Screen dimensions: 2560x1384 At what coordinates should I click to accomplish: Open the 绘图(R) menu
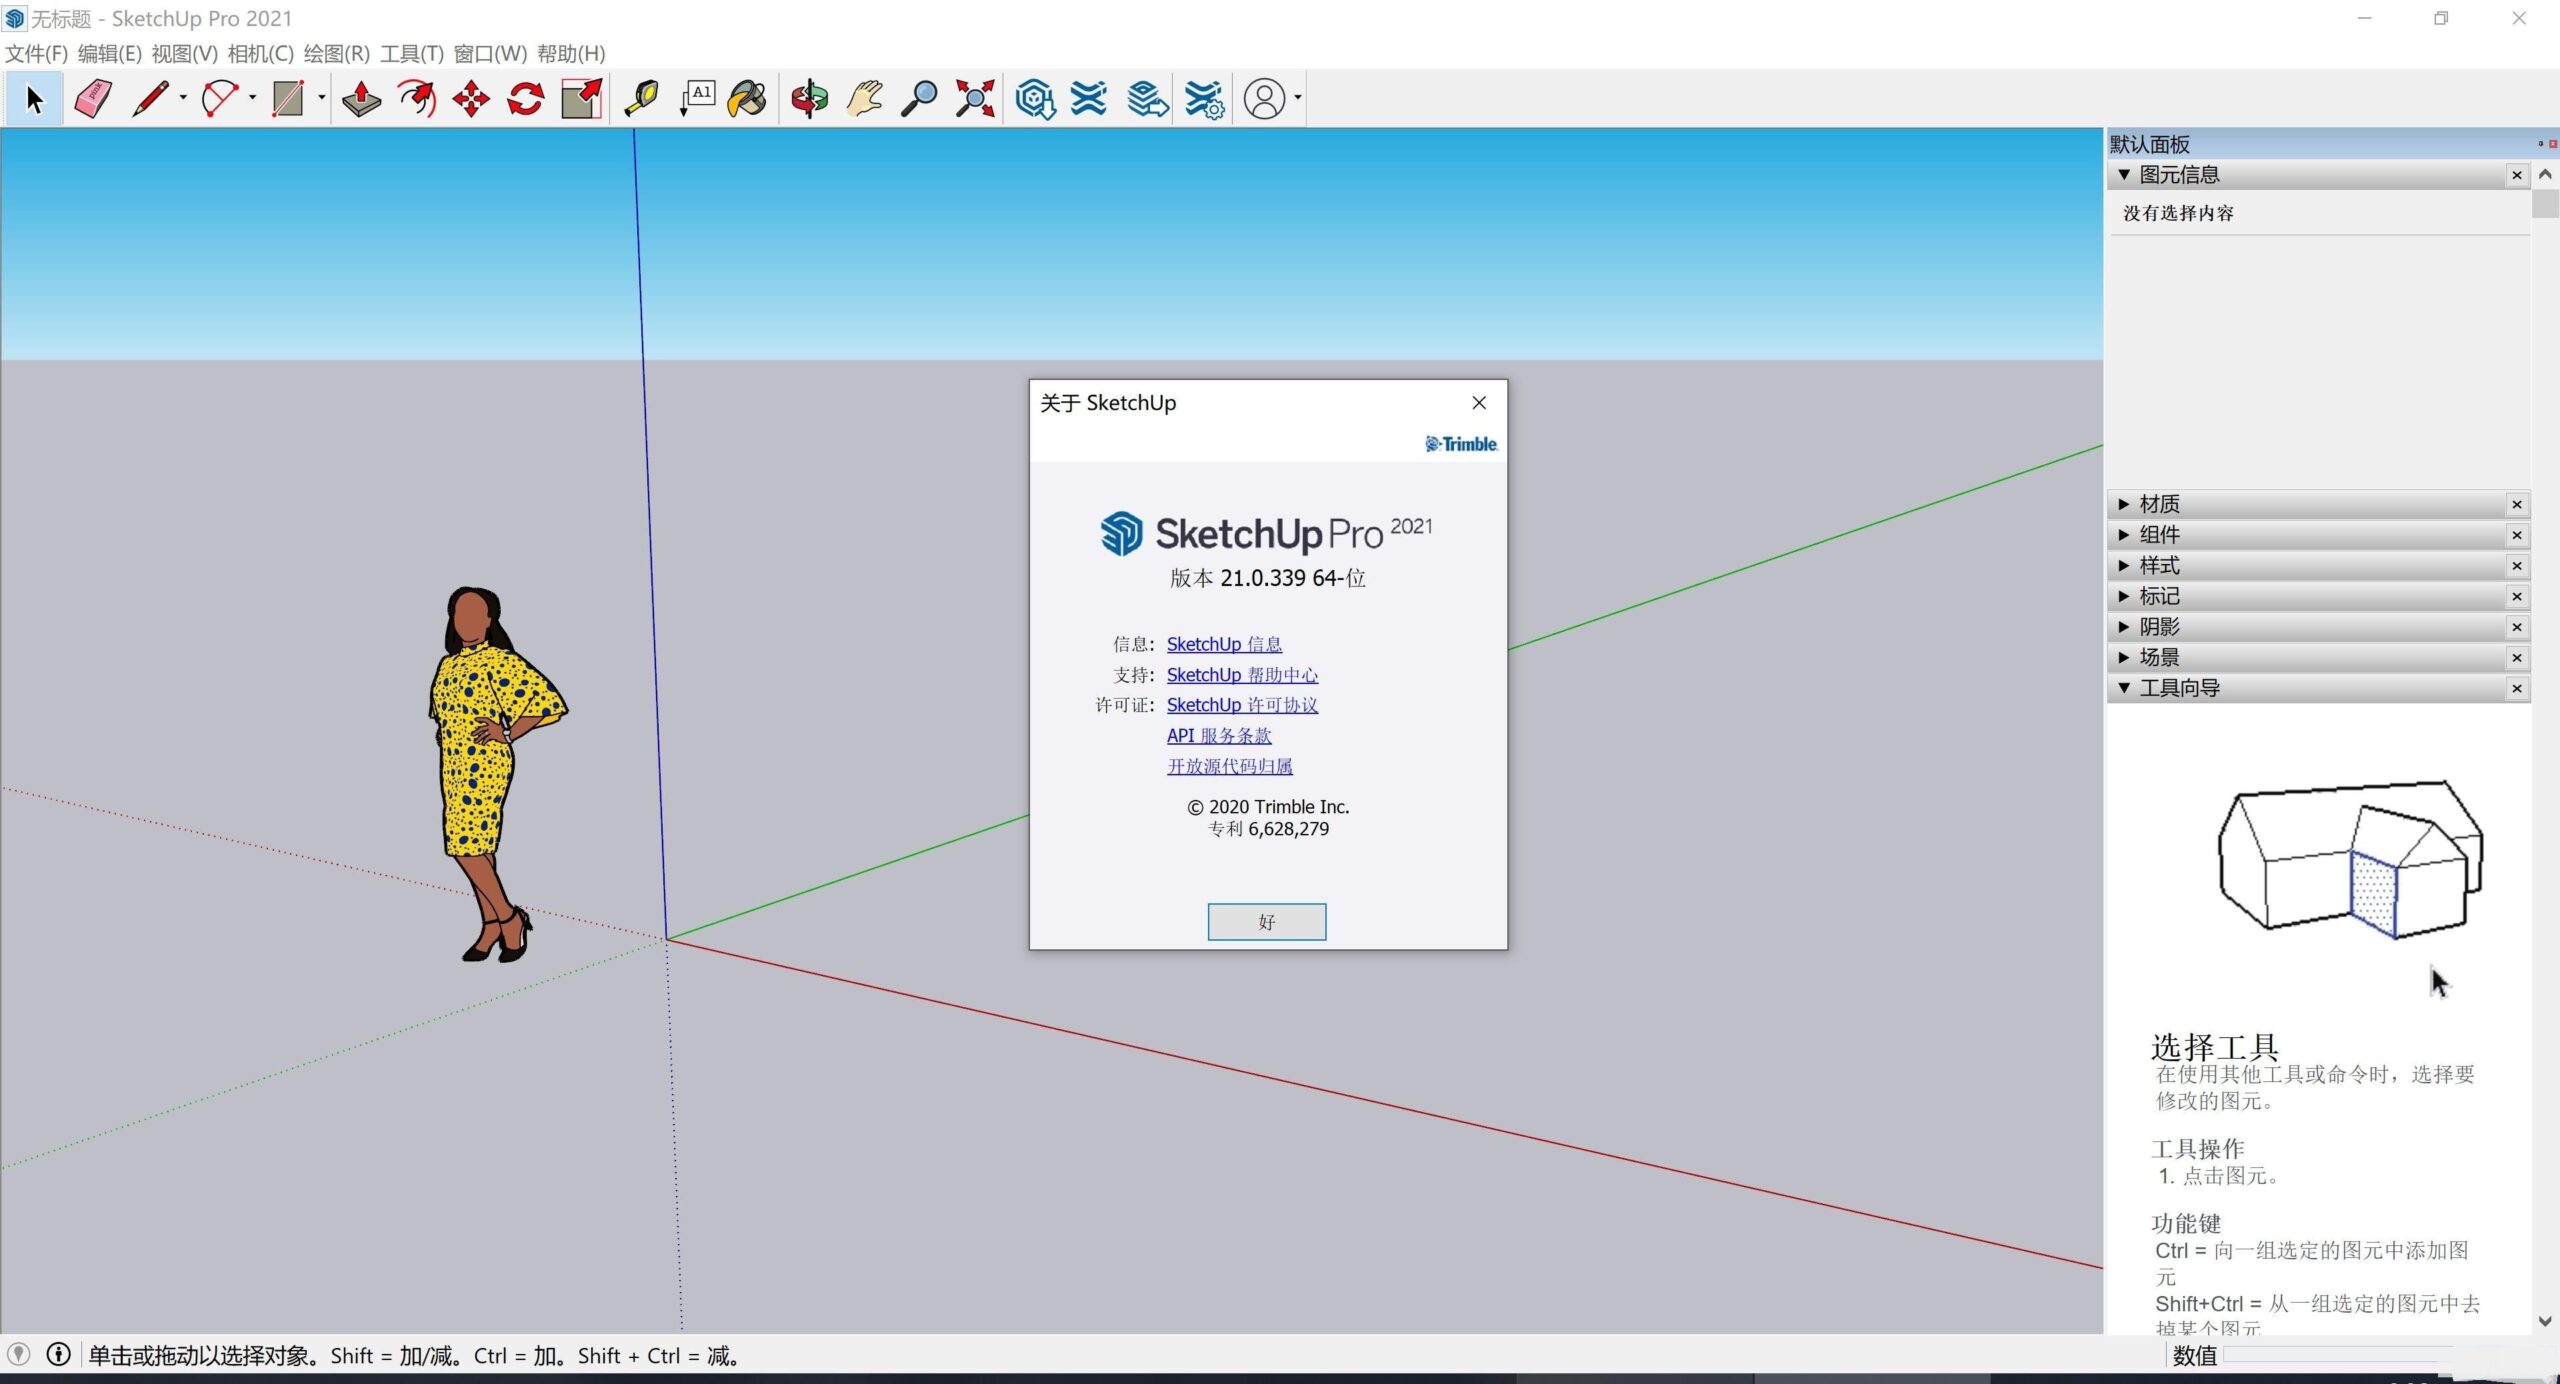tap(337, 54)
